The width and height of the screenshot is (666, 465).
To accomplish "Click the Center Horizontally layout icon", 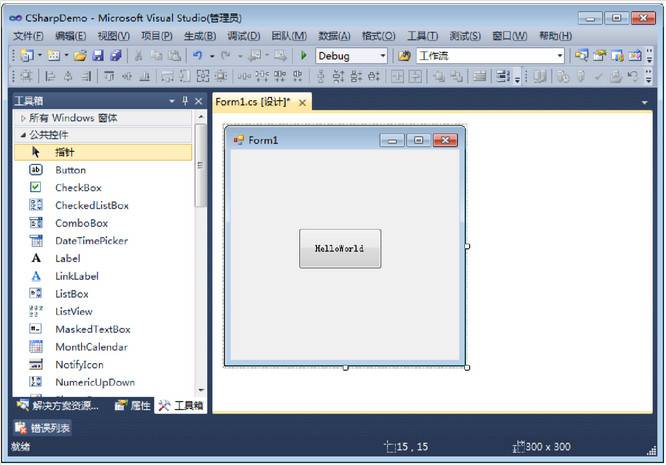I will (397, 76).
